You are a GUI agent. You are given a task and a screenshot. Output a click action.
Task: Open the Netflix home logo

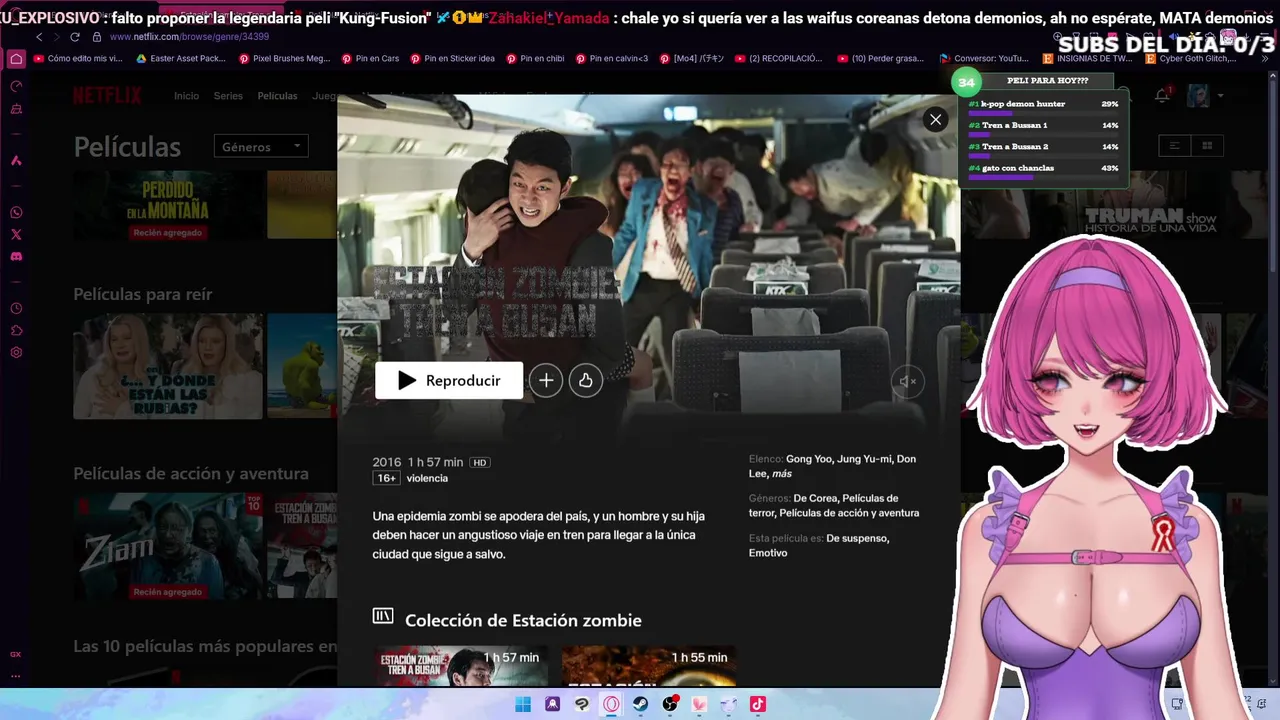[107, 96]
